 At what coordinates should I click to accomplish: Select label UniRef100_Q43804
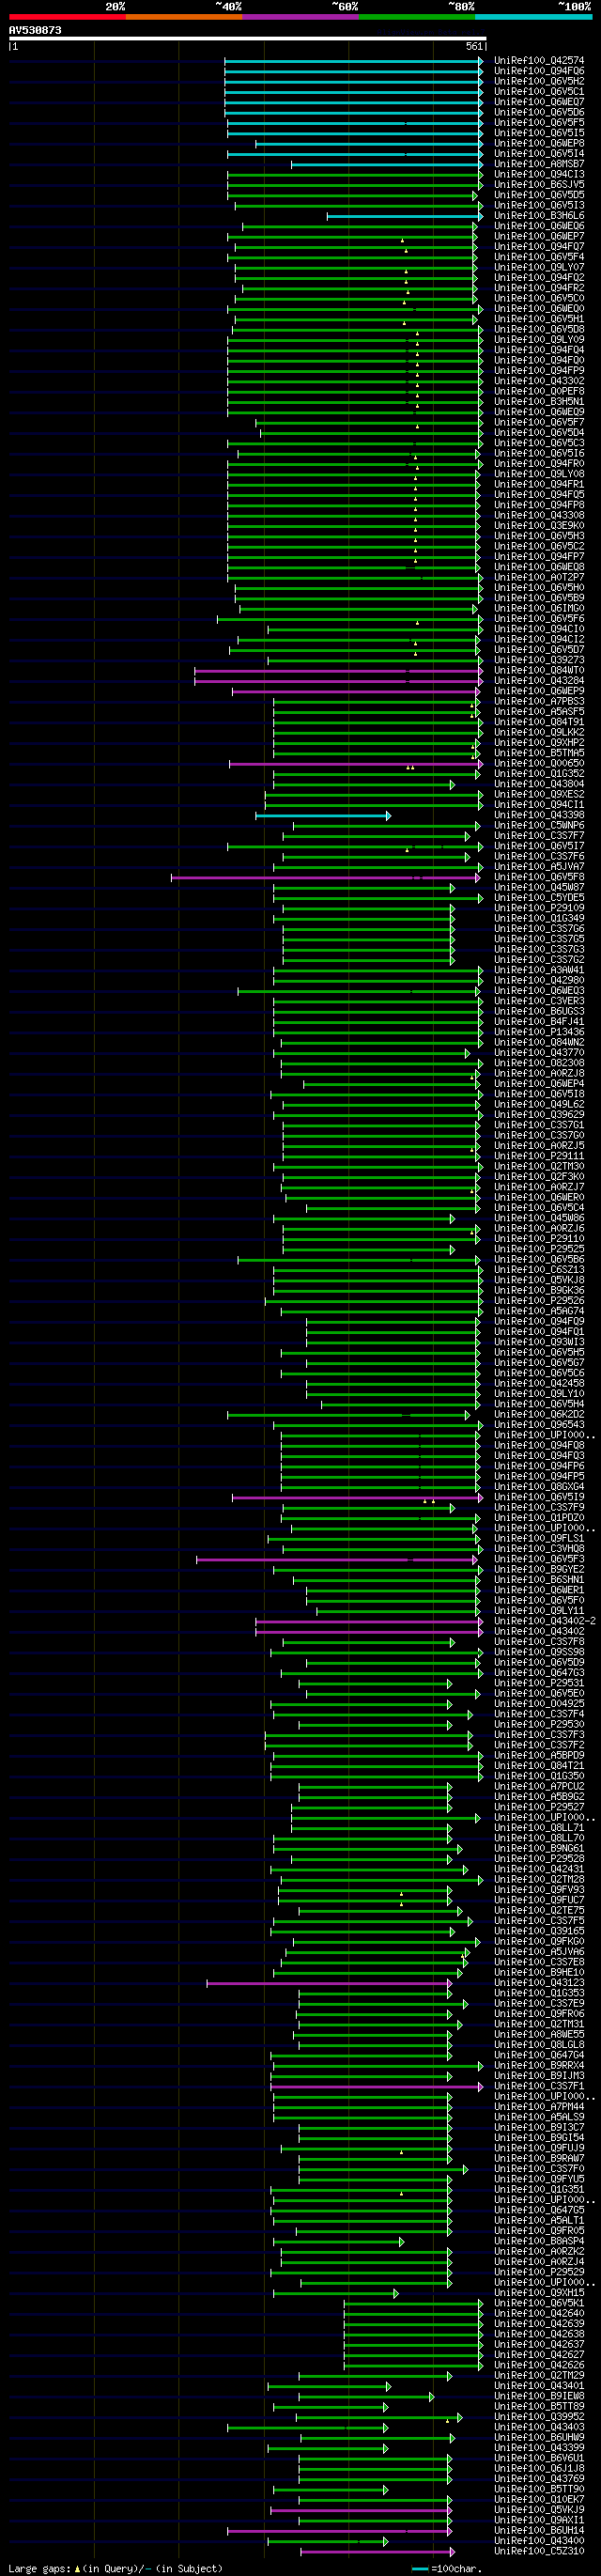(x=539, y=784)
